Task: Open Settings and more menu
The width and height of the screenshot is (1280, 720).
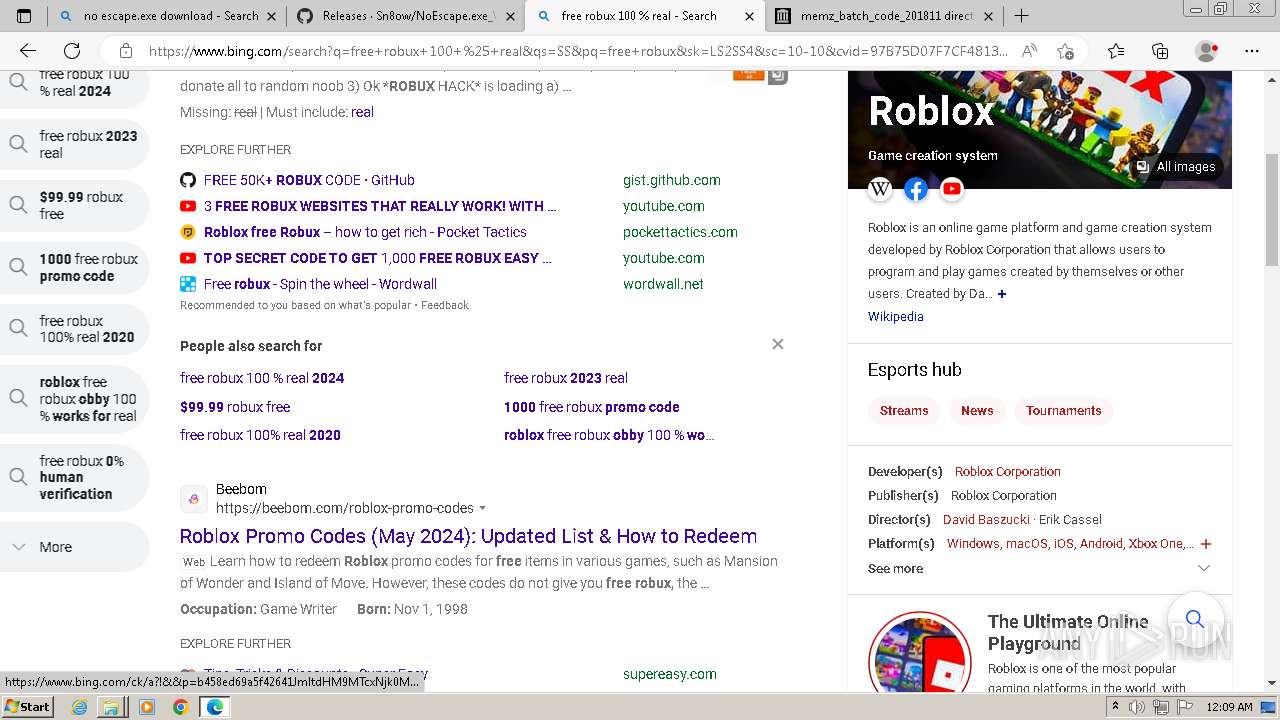Action: [x=1252, y=51]
